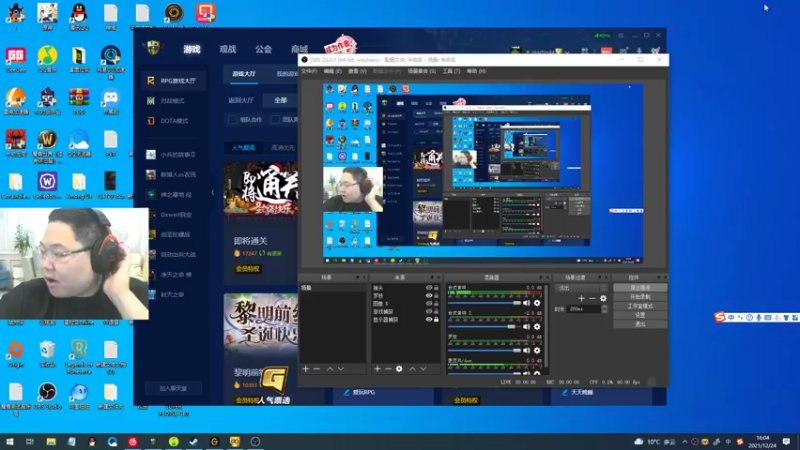Move scene down using the down arrow in scenes panel
Viewport: 800px width, 450px height.
341,369
